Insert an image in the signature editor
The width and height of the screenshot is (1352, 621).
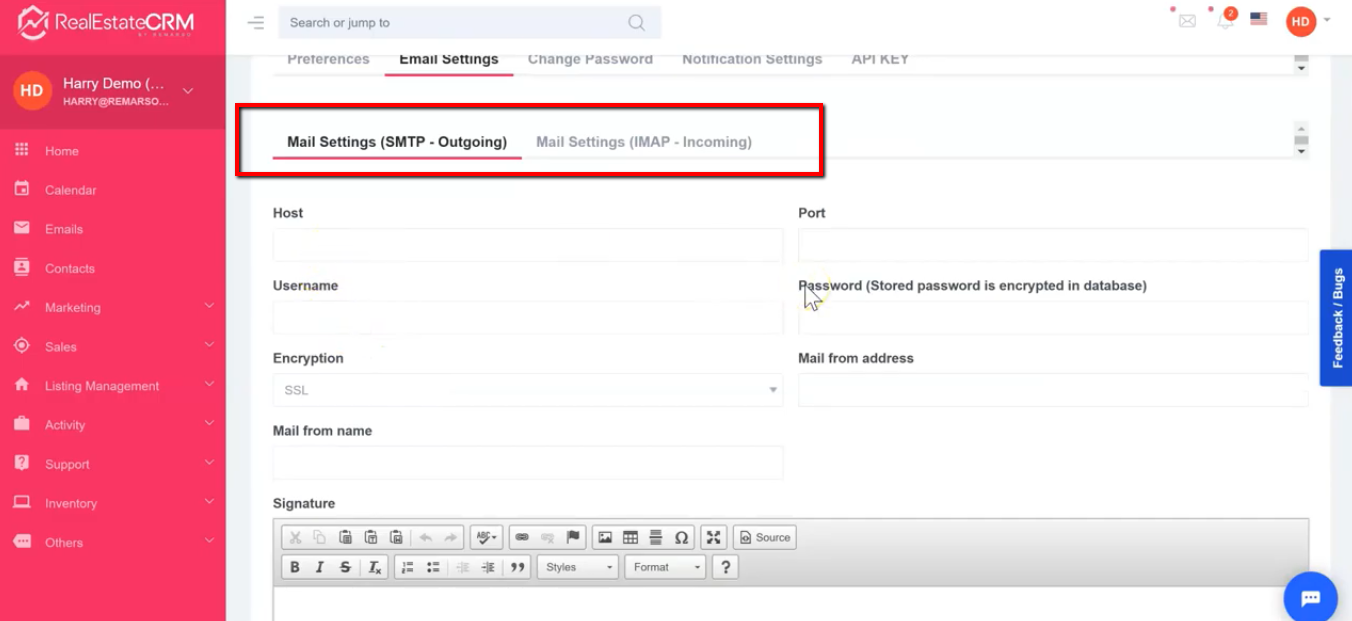pos(605,537)
